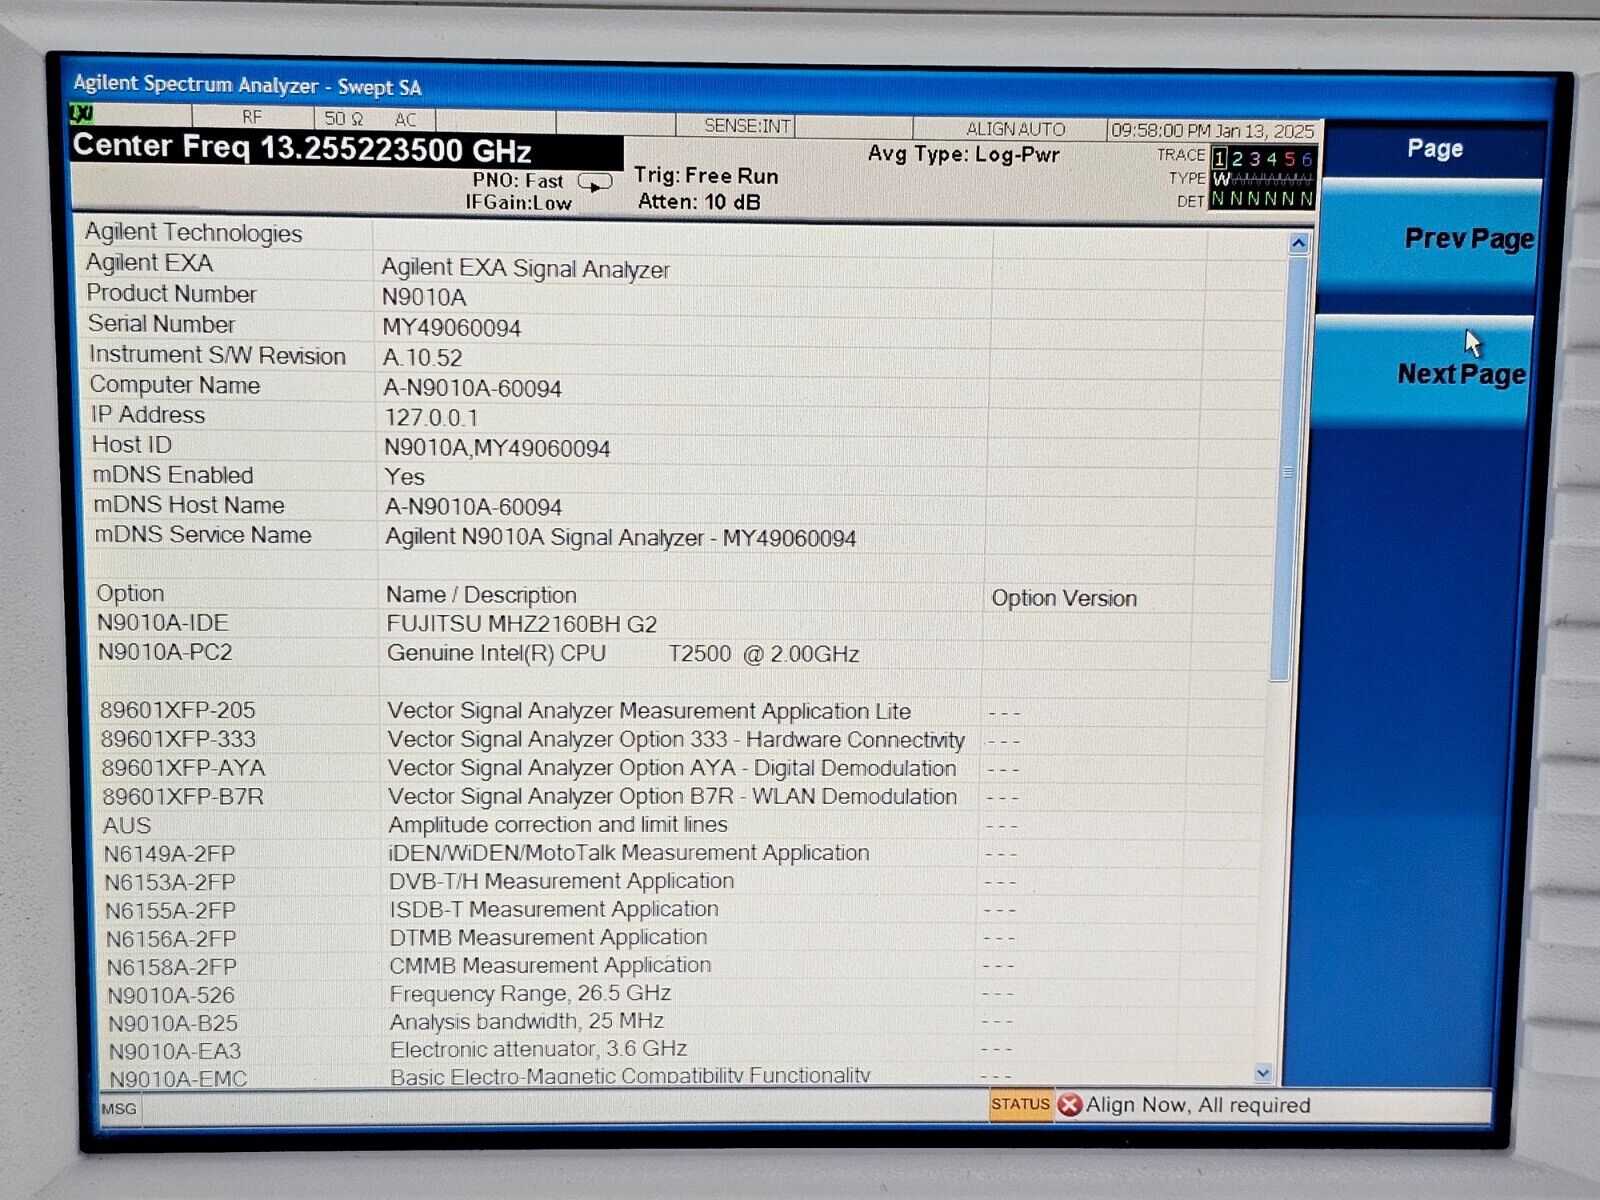Click the IP Address value 127.0.0.1
The height and width of the screenshot is (1200, 1600).
(431, 418)
